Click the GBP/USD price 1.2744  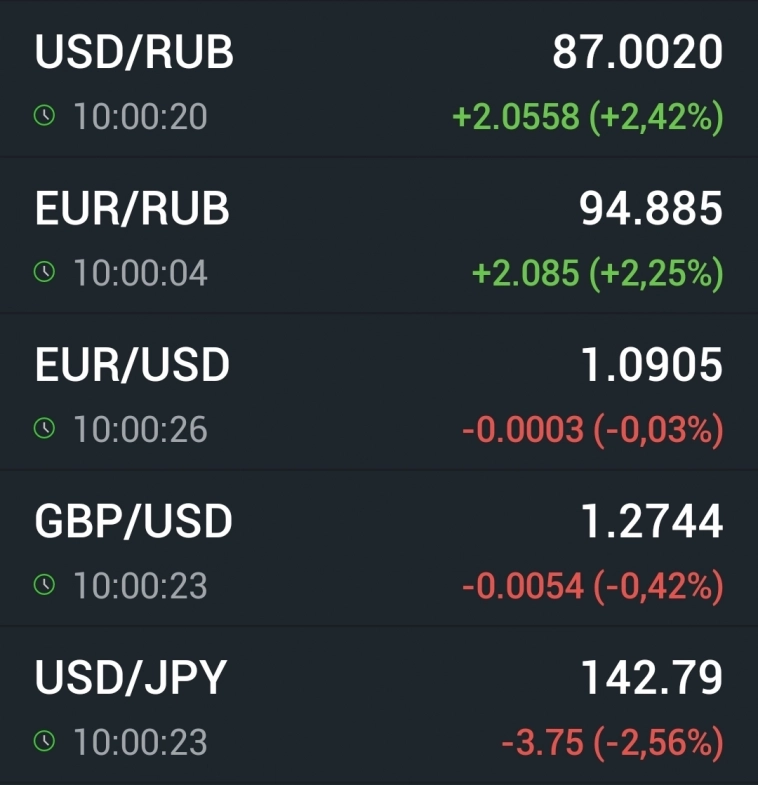pyautogui.click(x=651, y=521)
